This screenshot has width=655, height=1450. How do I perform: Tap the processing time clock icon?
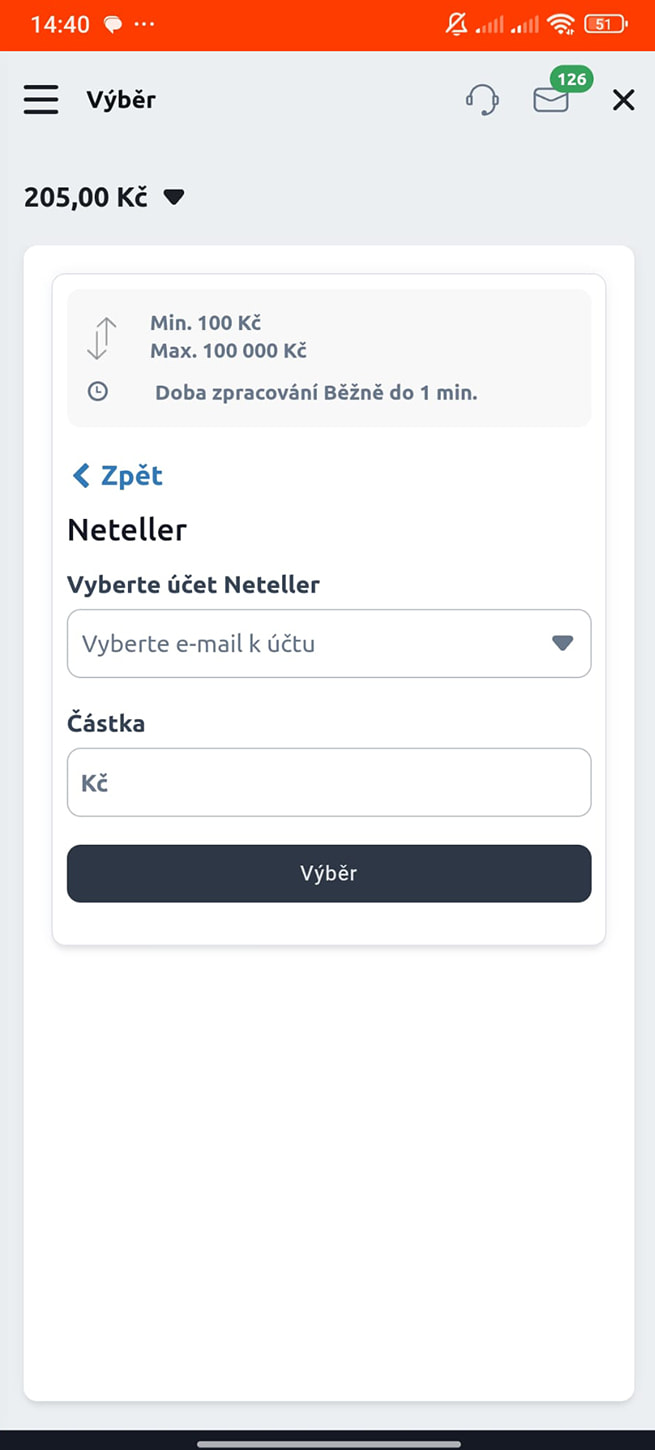[x=98, y=392]
